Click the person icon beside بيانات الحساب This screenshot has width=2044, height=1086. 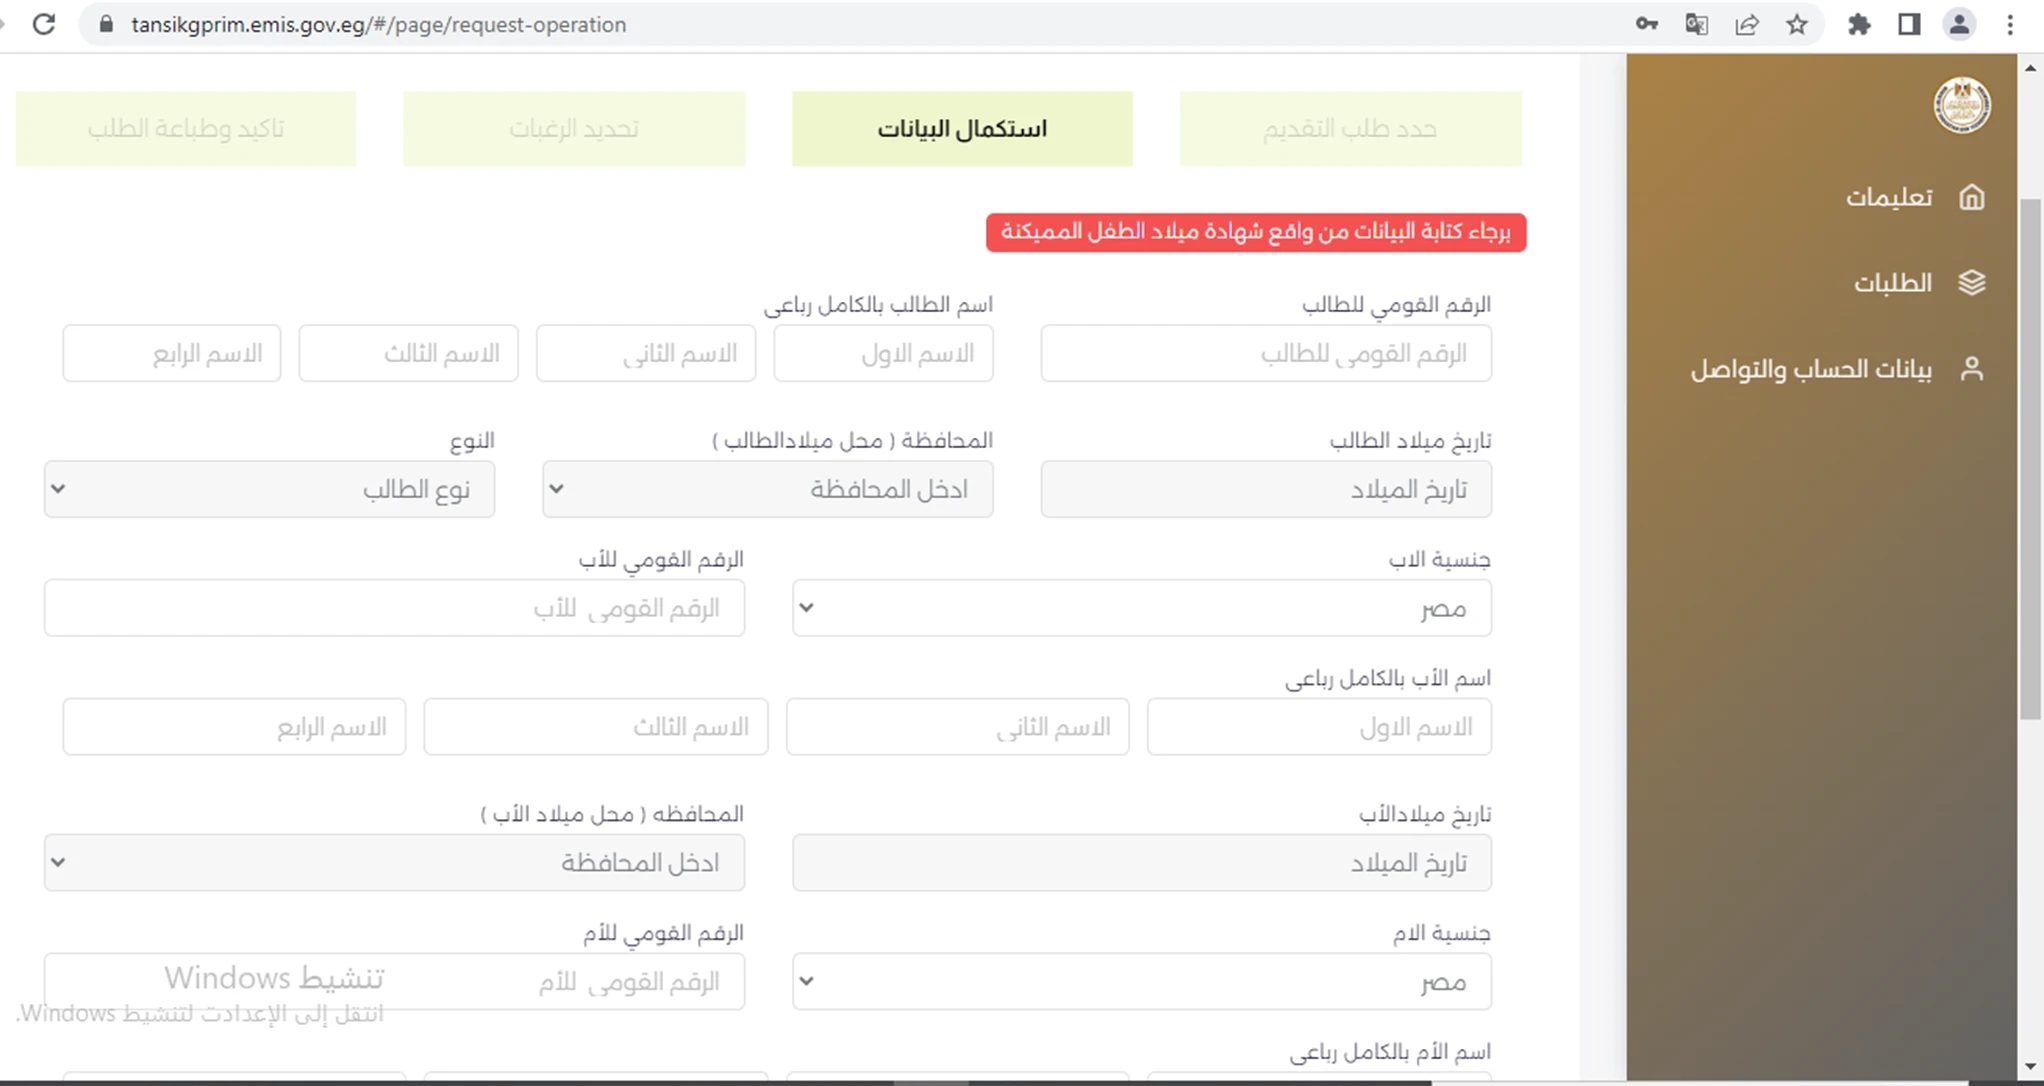click(1971, 369)
